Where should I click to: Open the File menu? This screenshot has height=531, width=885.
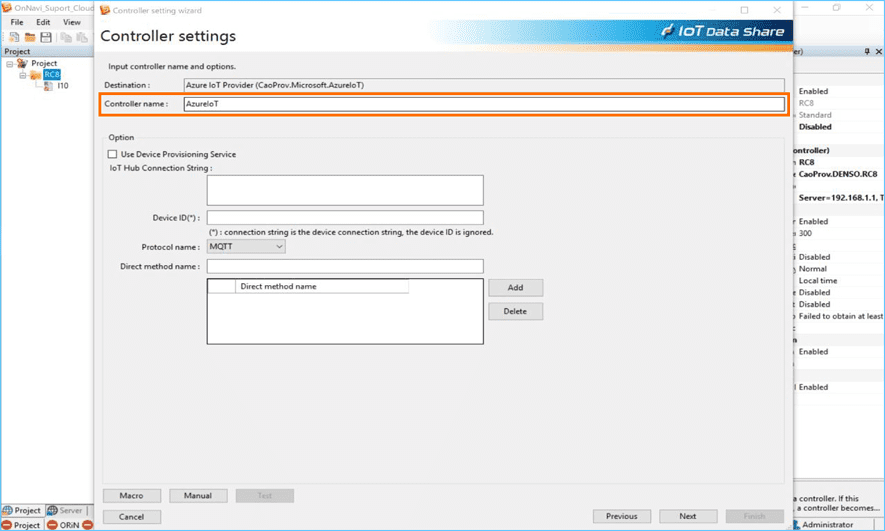pos(17,22)
